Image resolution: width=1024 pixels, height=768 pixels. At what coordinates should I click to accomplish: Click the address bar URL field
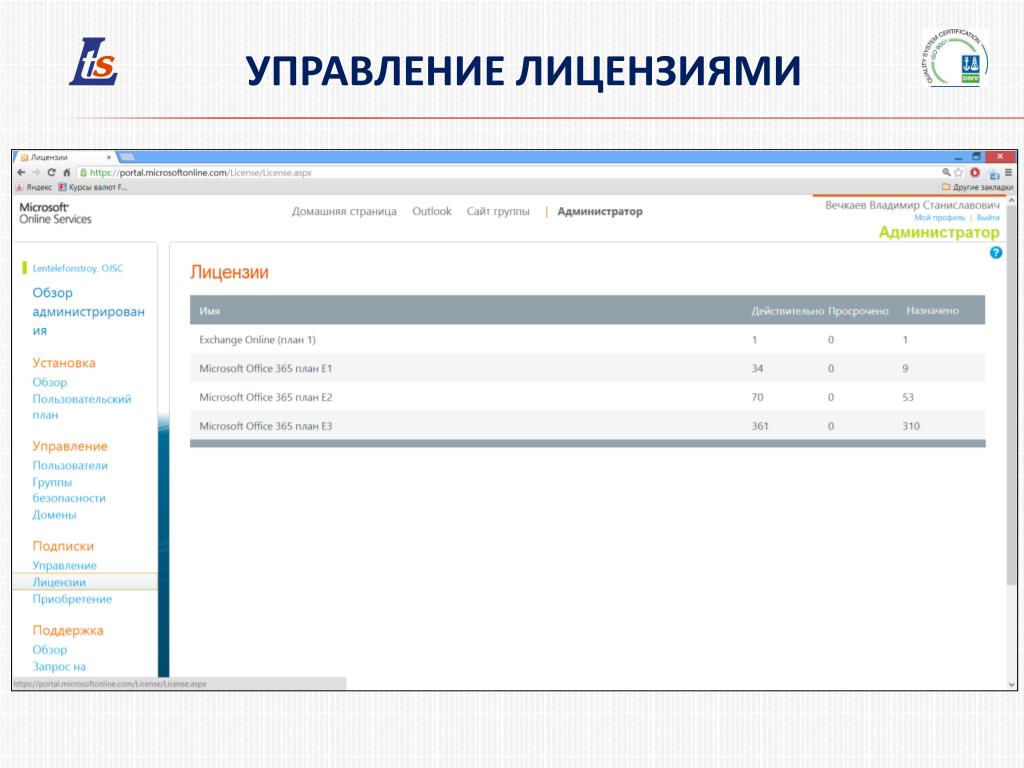pos(509,172)
